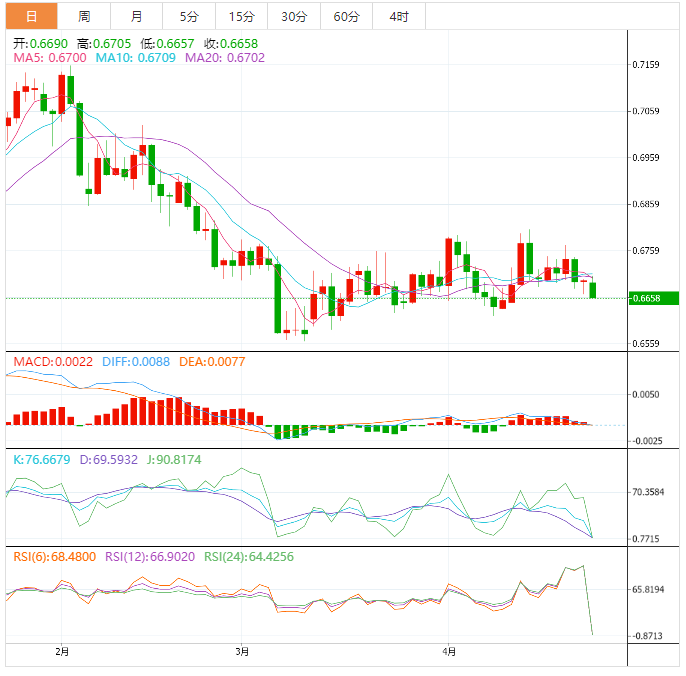The width and height of the screenshot is (686, 676).
Task: Click the 0.6959 price axis label
Action: pyautogui.click(x=646, y=158)
